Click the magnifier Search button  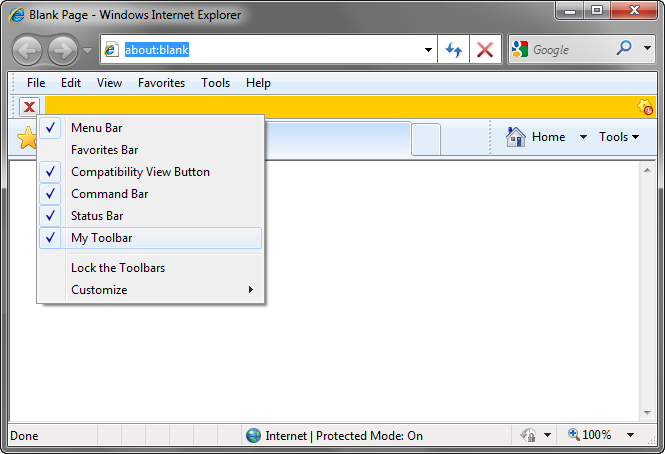(x=624, y=48)
